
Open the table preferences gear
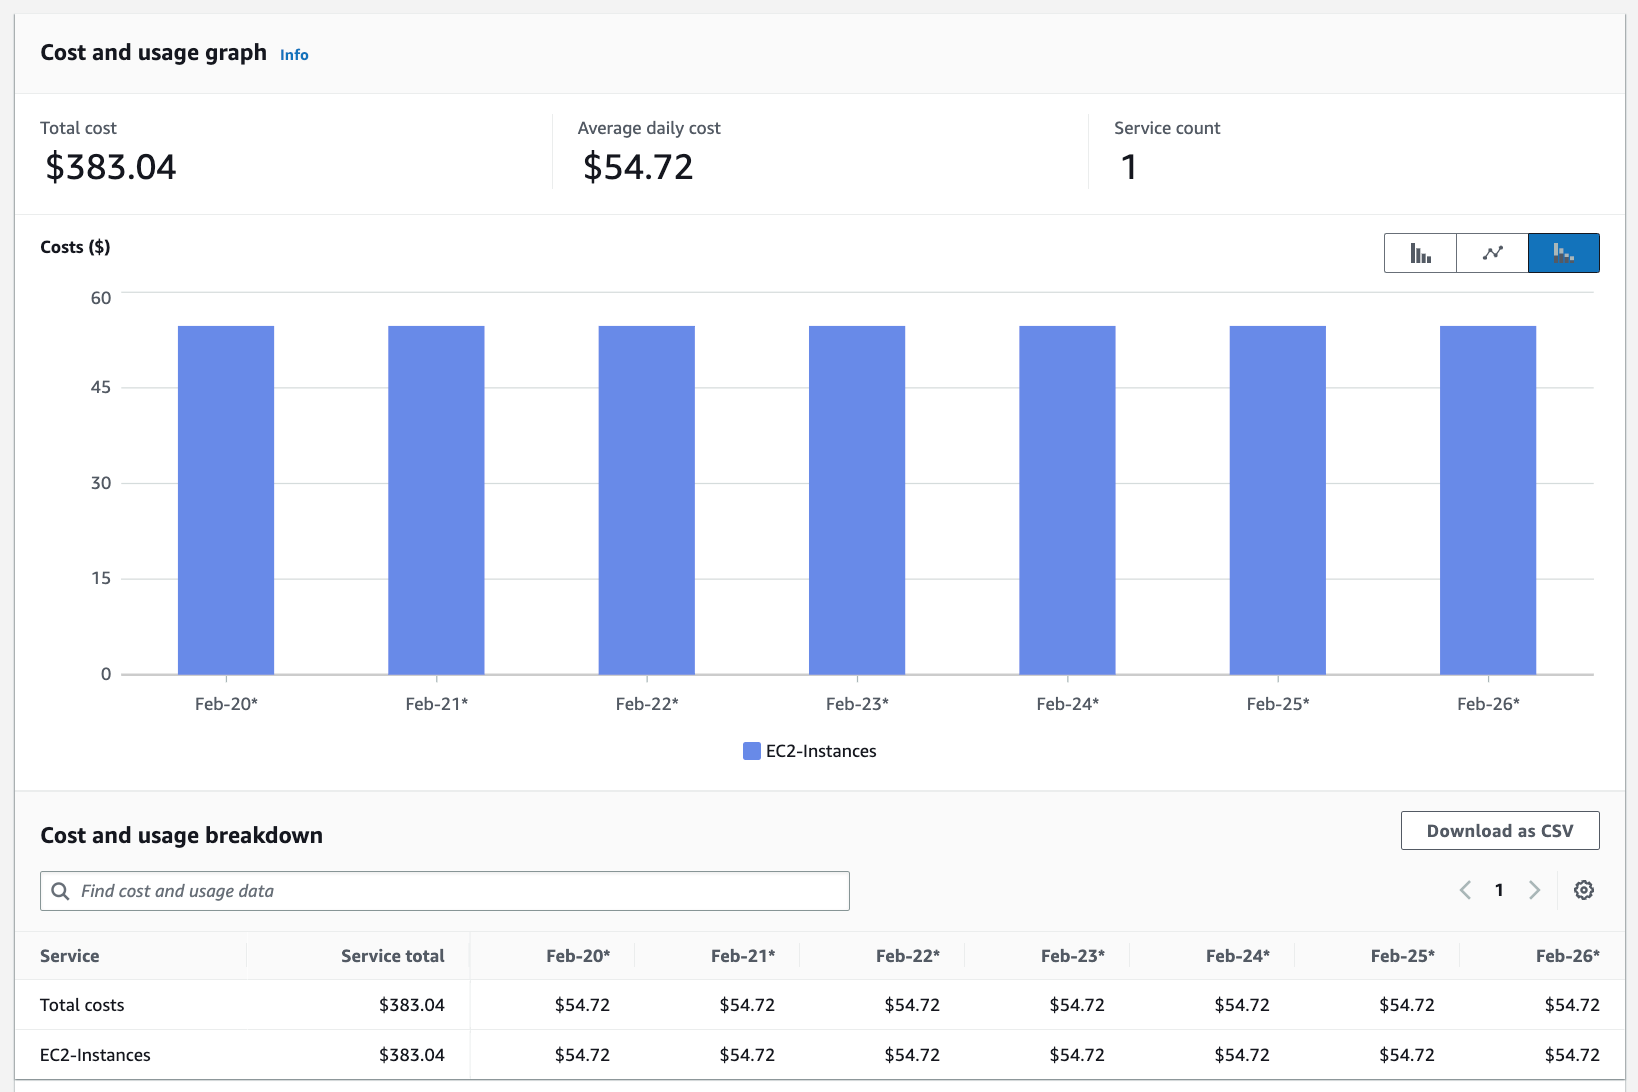(x=1584, y=890)
